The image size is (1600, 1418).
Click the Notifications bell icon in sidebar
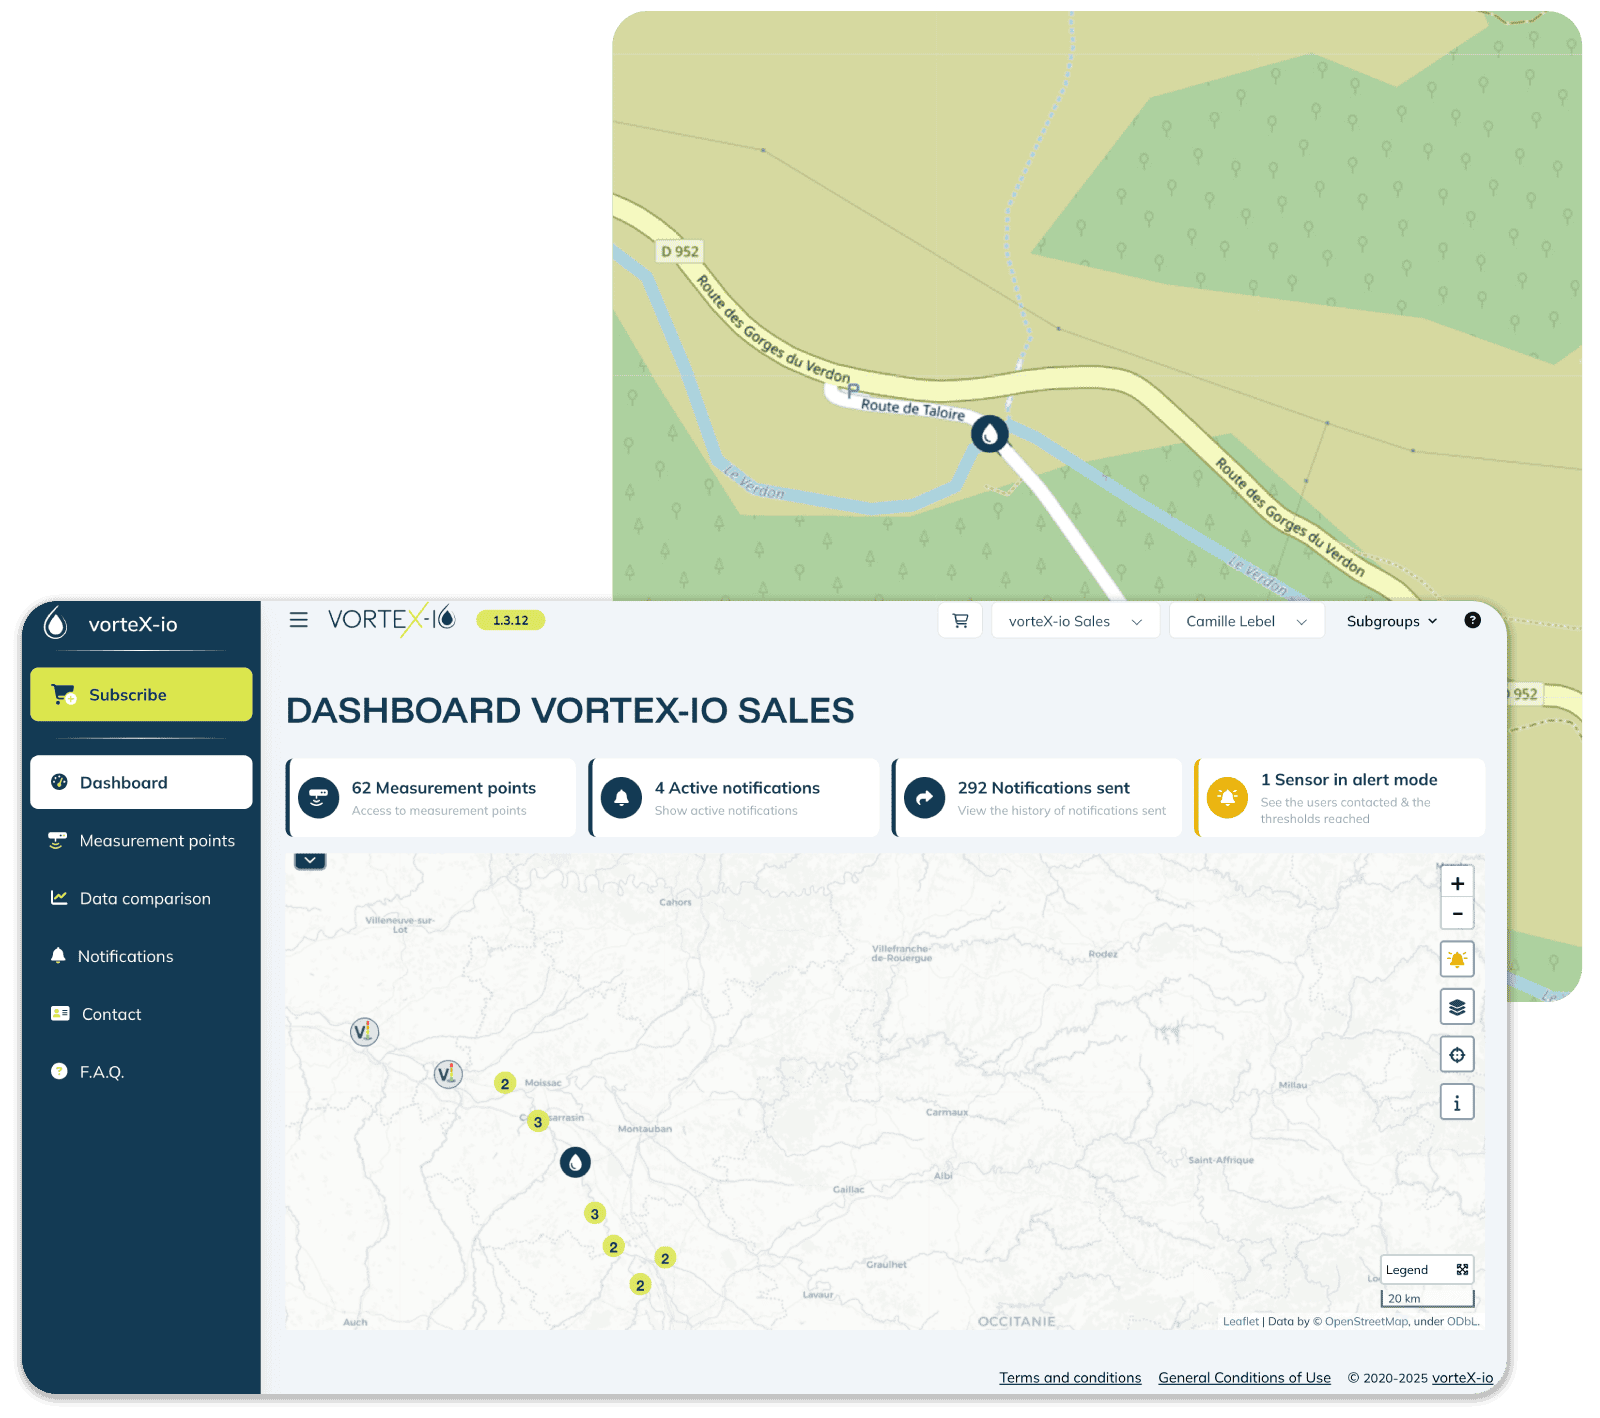(58, 955)
